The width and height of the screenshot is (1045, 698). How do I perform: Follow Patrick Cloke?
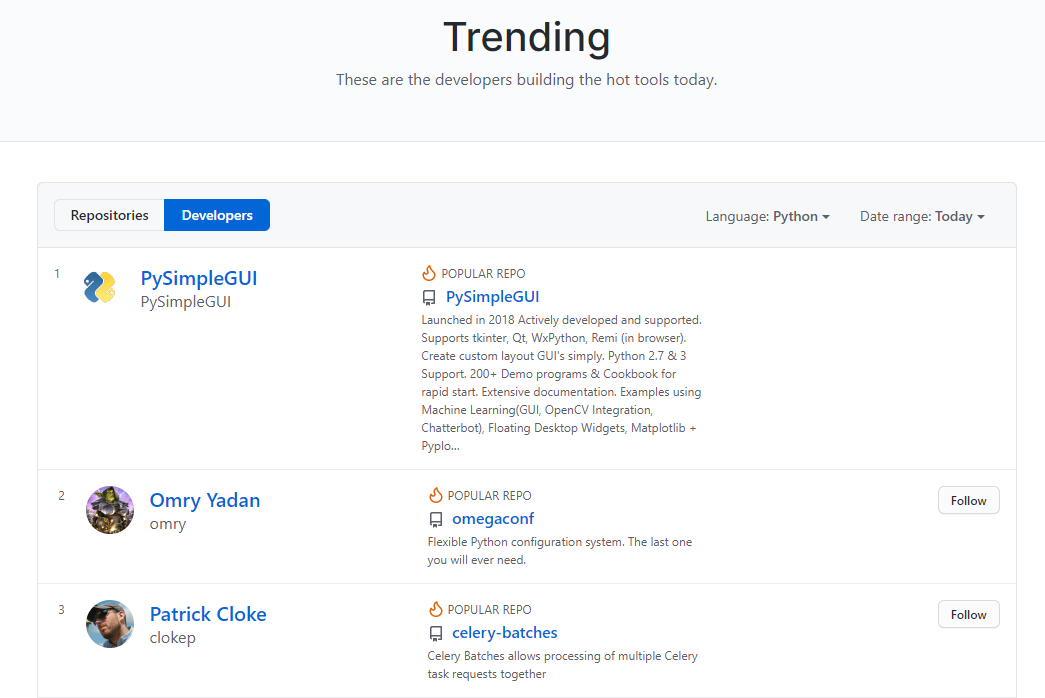coord(968,615)
